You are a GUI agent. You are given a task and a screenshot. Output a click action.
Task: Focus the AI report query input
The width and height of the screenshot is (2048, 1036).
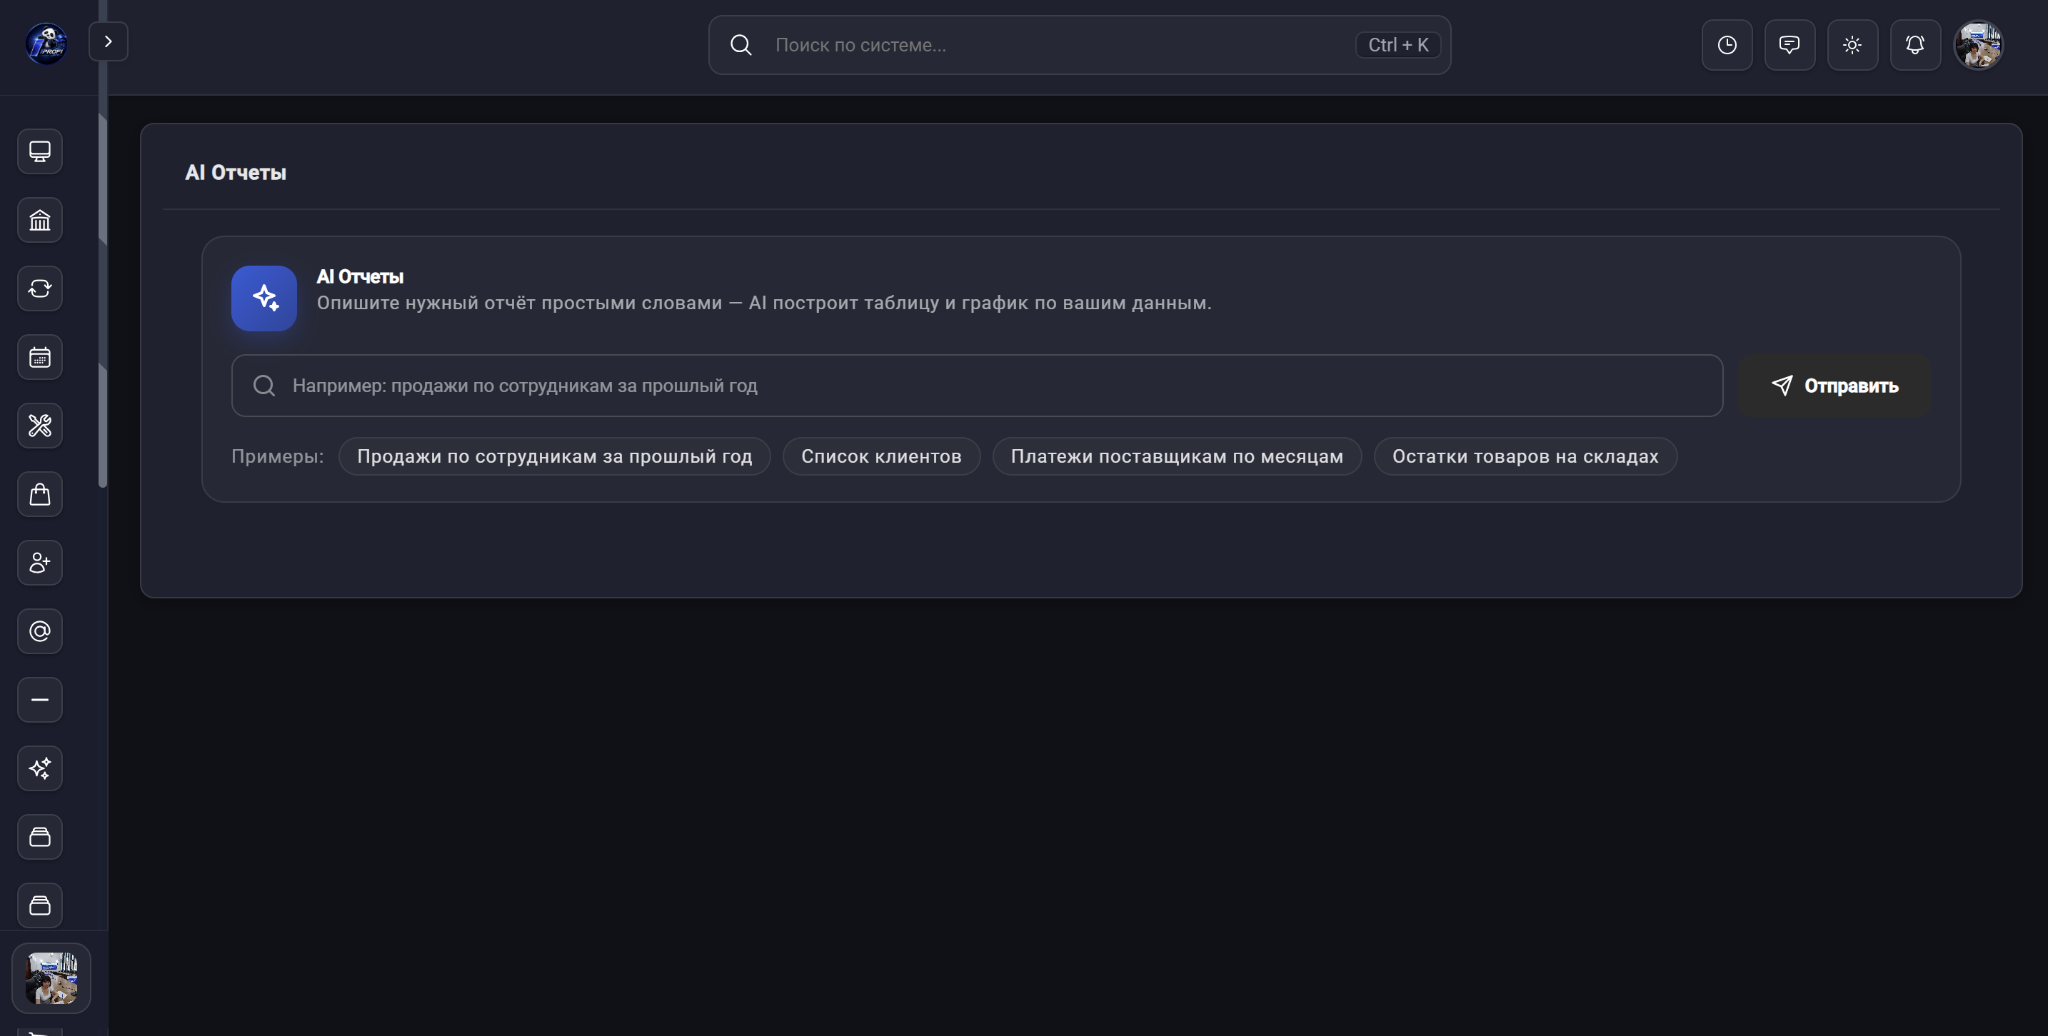(x=977, y=386)
